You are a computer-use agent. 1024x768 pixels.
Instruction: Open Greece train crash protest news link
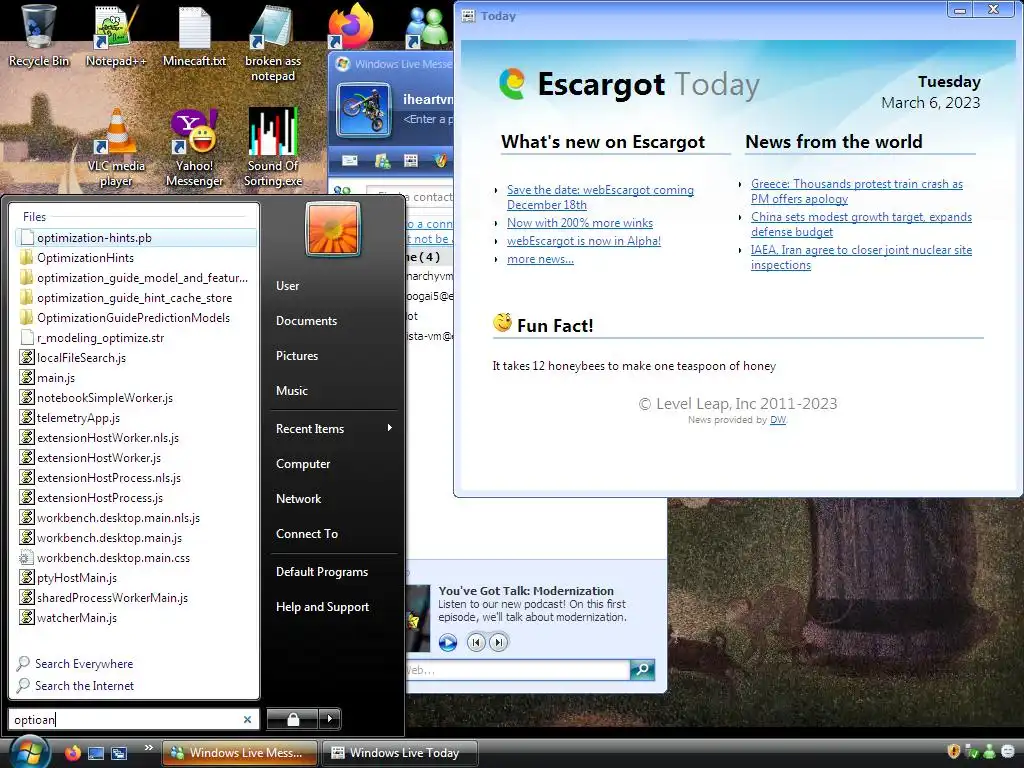[857, 191]
